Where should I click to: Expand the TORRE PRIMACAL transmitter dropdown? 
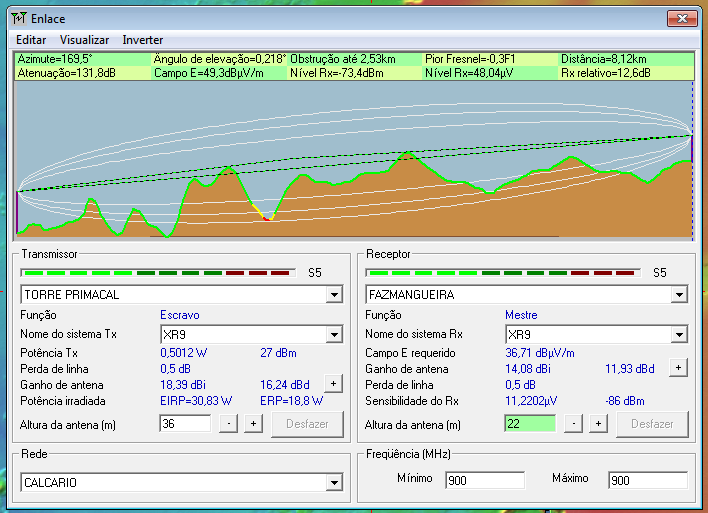tap(334, 295)
